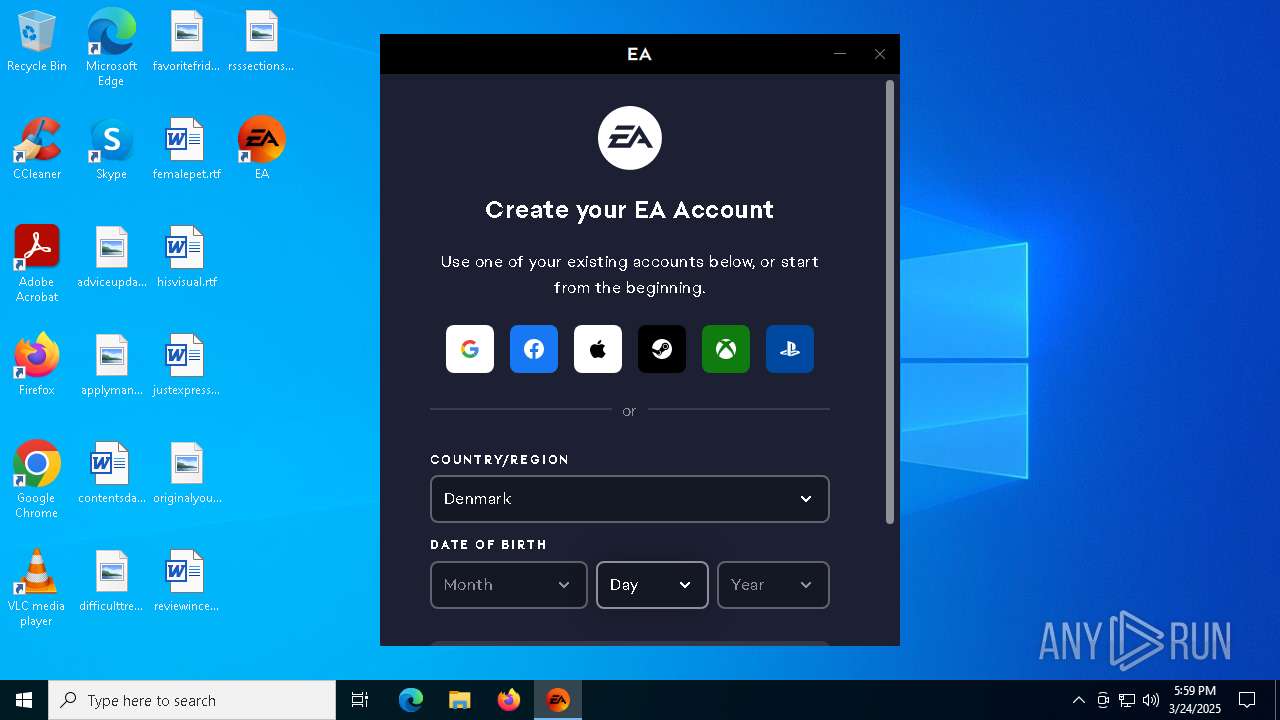Viewport: 1280px width, 720px height.
Task: Select Skype desktop shortcut
Action: coord(111,149)
